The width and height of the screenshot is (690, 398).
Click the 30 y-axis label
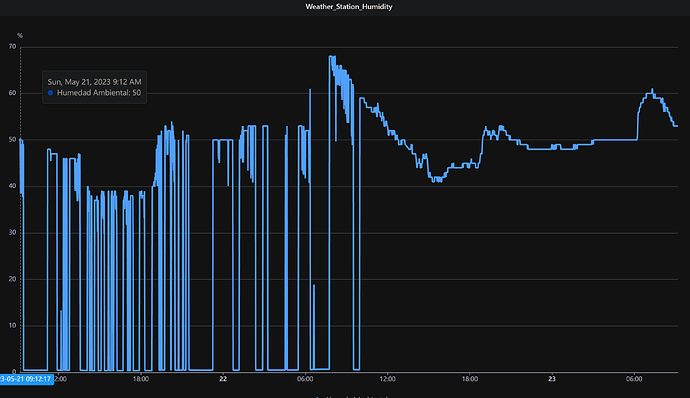tap(12, 232)
